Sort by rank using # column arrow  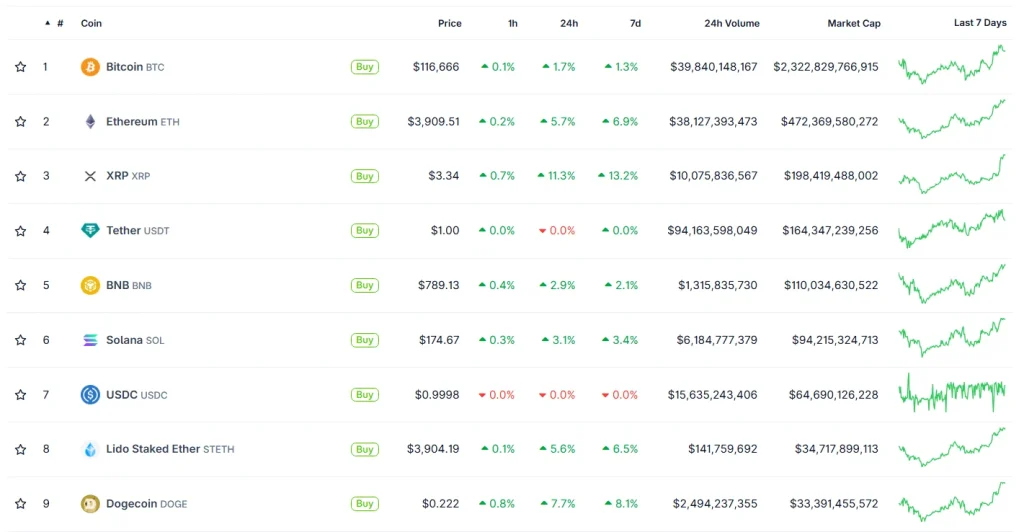tap(47, 23)
